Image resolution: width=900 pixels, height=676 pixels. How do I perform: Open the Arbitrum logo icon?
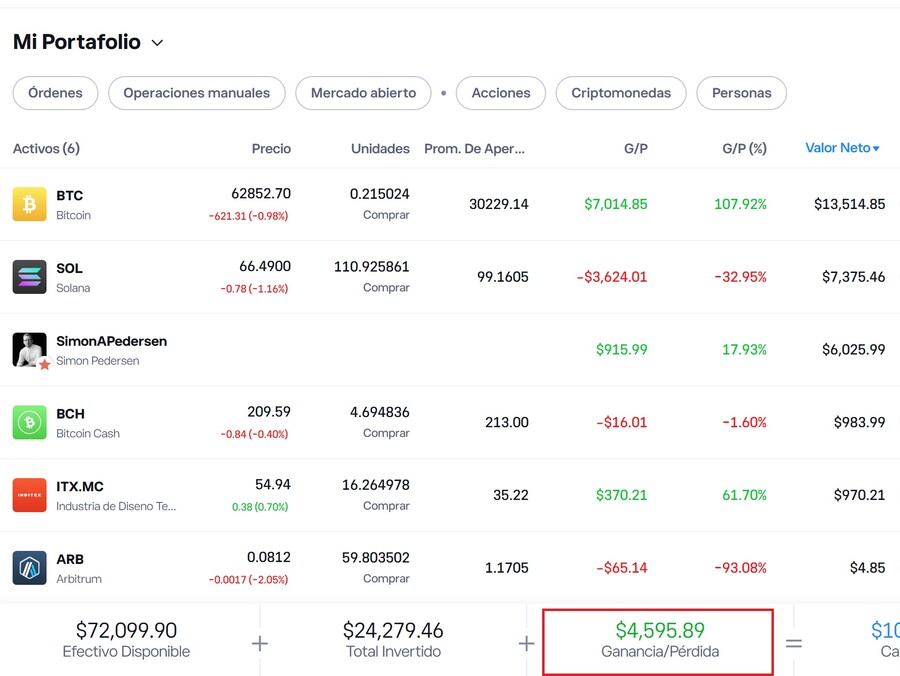click(x=30, y=568)
